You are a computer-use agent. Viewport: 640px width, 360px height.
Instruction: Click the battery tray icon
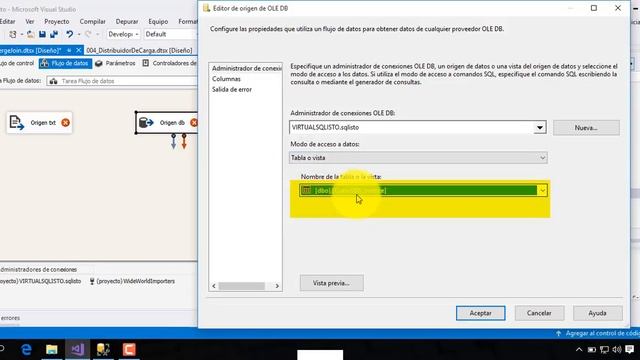(x=591, y=349)
